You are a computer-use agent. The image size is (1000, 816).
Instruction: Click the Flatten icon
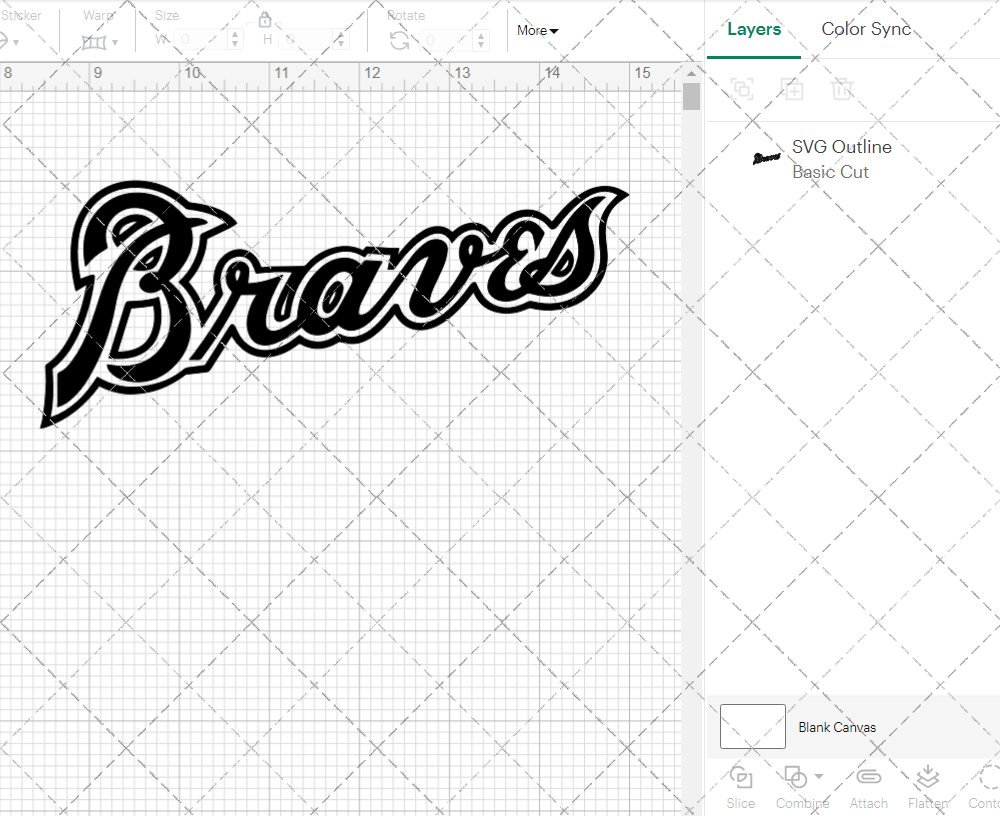tap(927, 777)
